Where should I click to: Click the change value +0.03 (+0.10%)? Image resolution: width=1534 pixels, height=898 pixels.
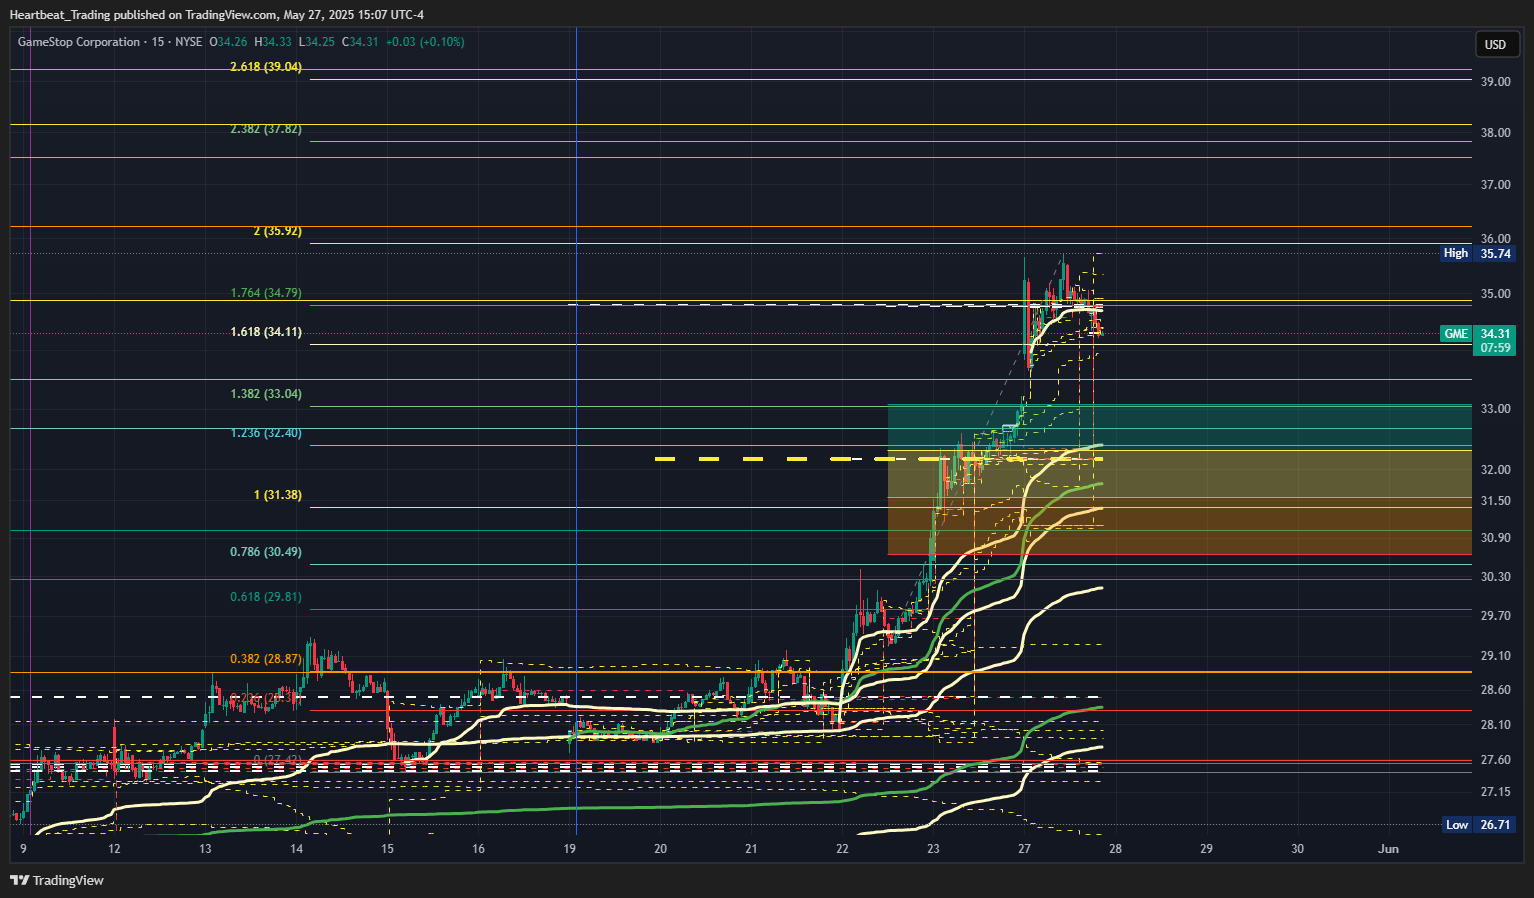(425, 42)
